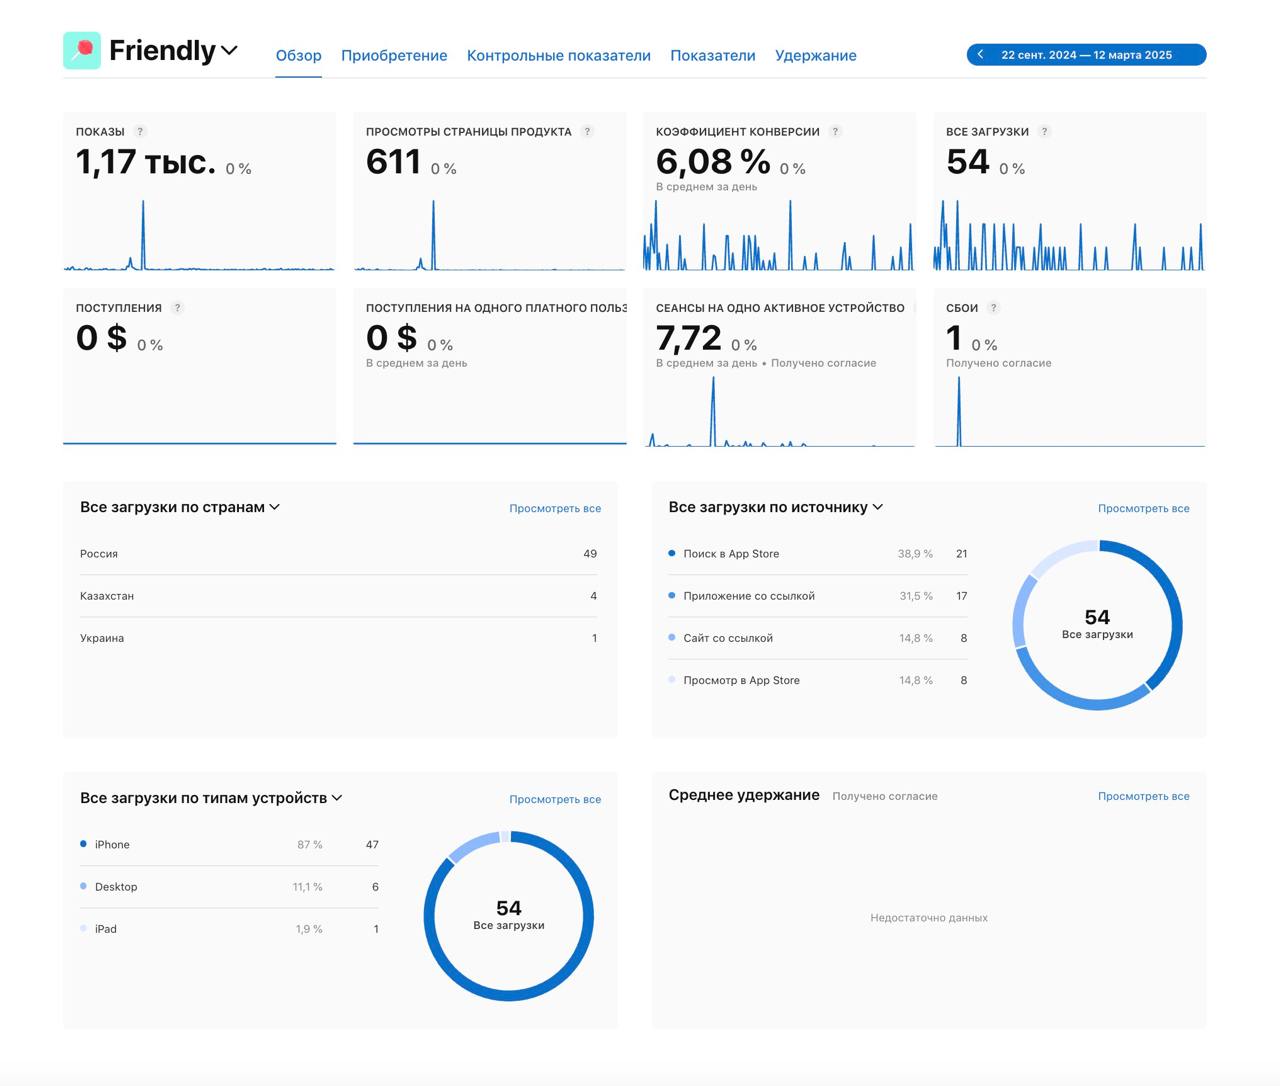Click the date range 22 сент. 2024 — 12 марта 2025
Viewport: 1280px width, 1086px height.
tap(1086, 55)
